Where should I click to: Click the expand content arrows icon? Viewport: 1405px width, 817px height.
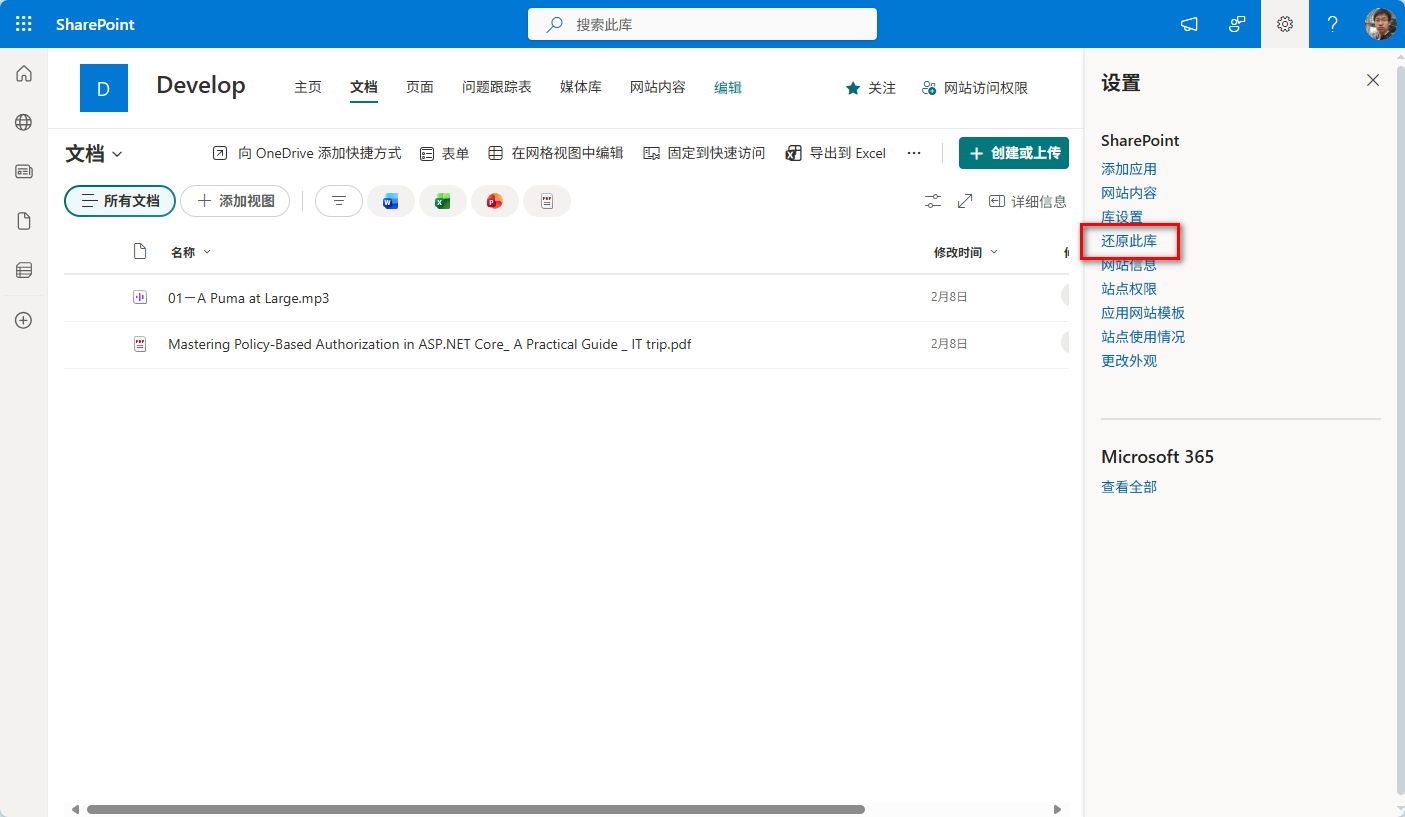[x=965, y=201]
